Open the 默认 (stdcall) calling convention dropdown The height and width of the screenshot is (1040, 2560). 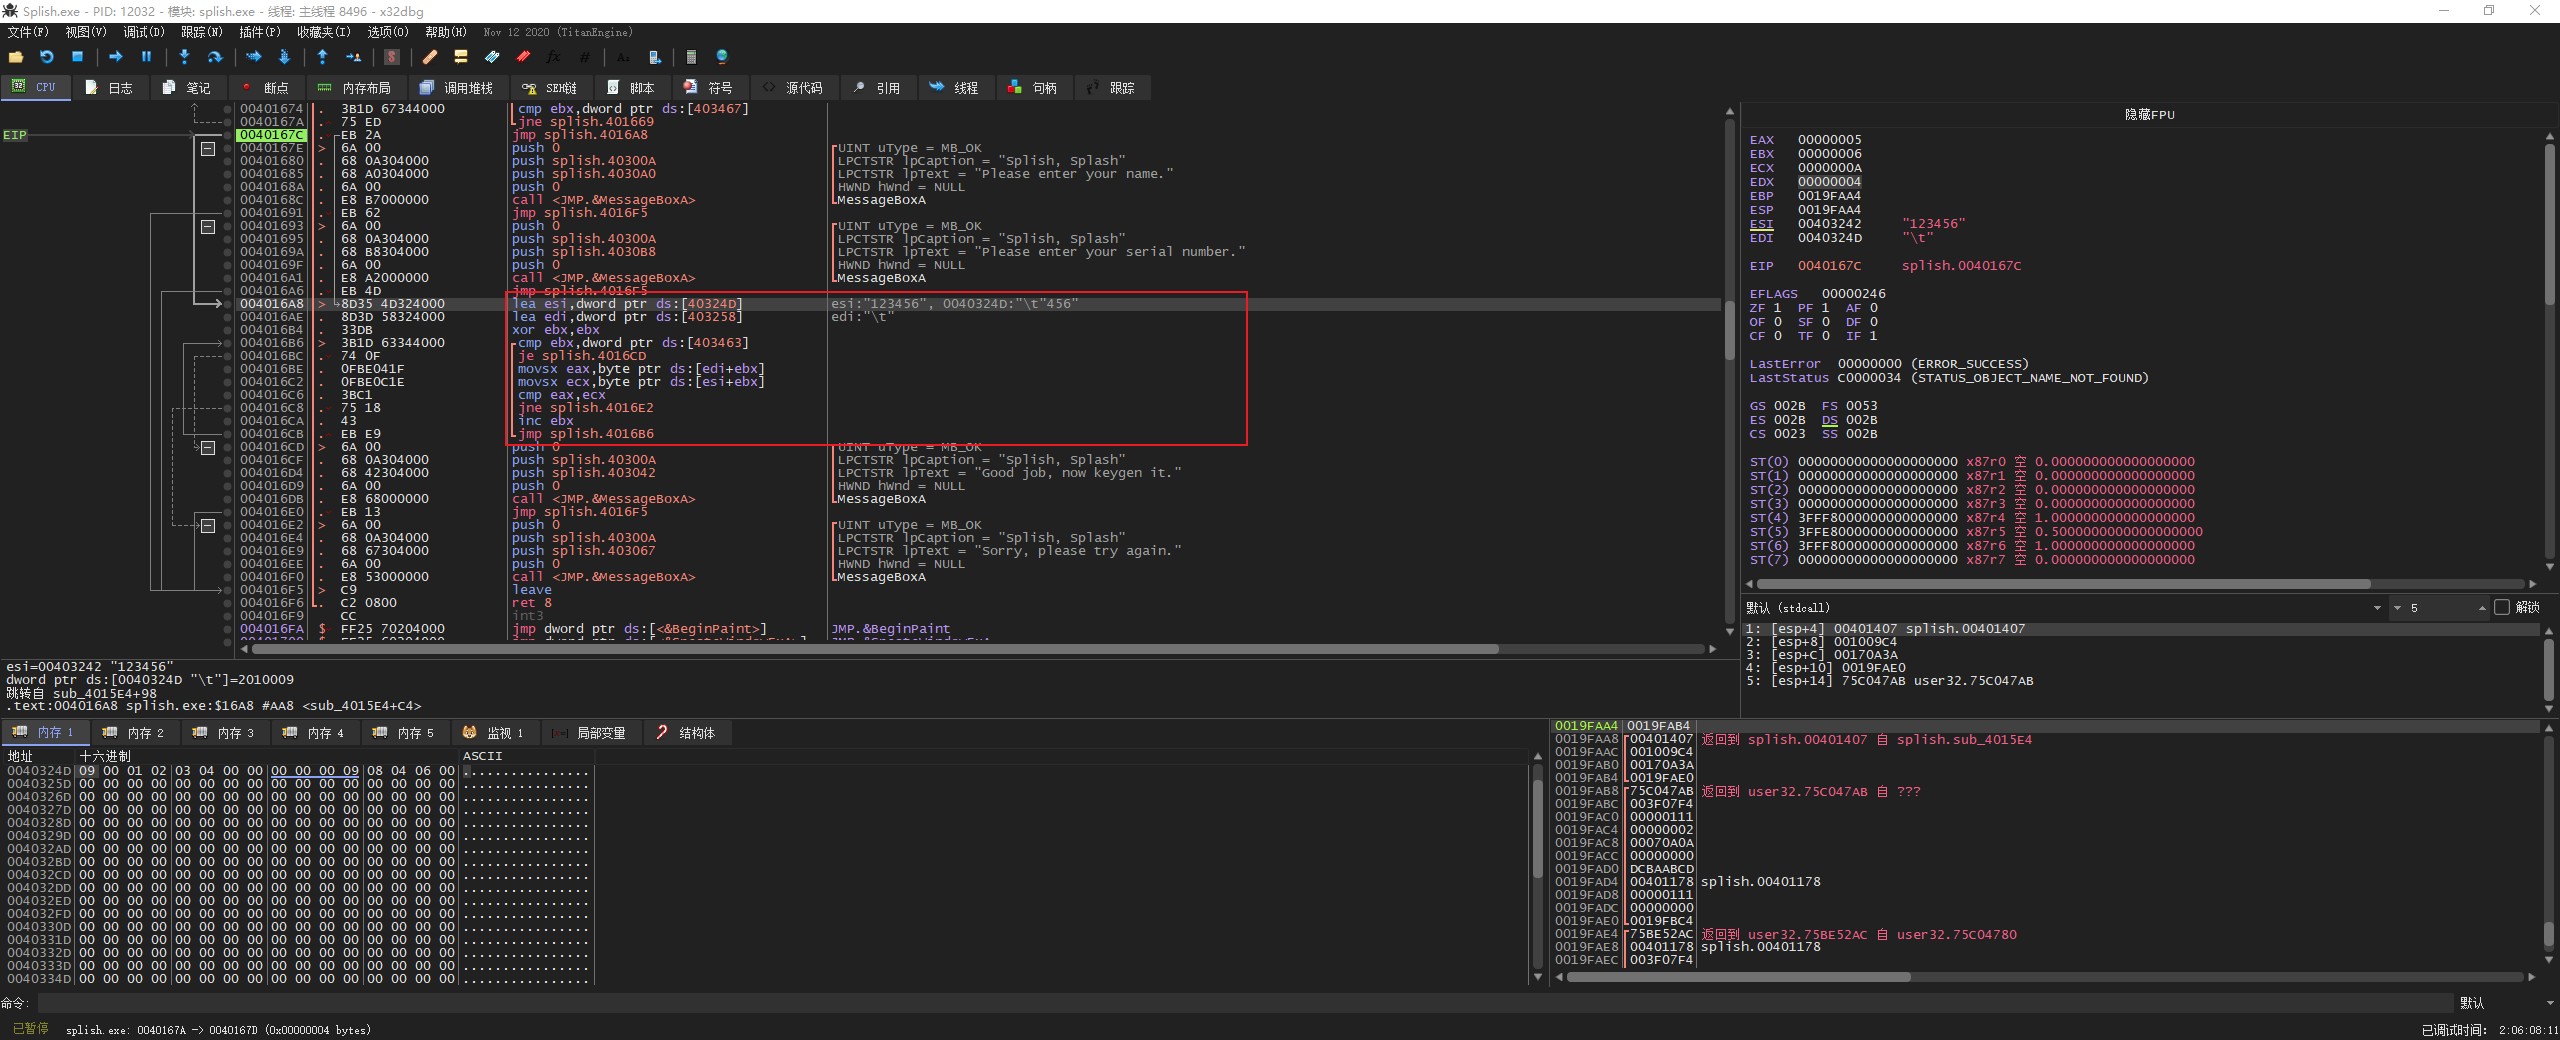click(x=2377, y=608)
